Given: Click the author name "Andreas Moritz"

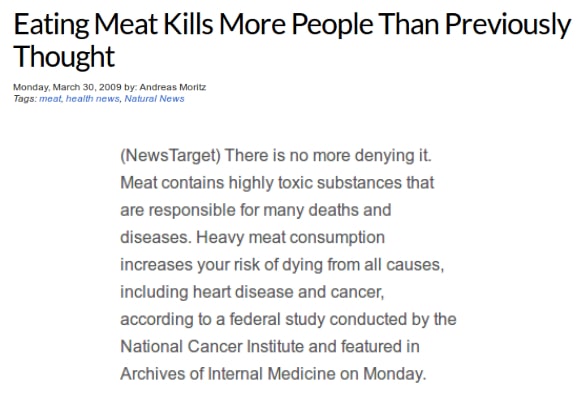Looking at the screenshot, I should [x=173, y=87].
